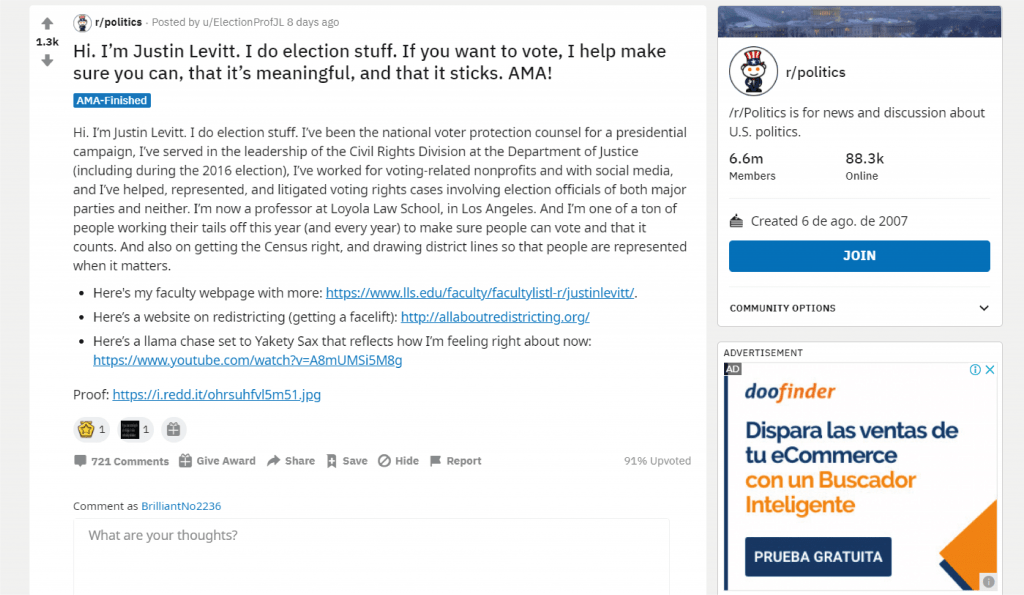The width and height of the screenshot is (1024, 595).
Task: Upvote the Justin Levitt AMA post
Action: (47, 24)
